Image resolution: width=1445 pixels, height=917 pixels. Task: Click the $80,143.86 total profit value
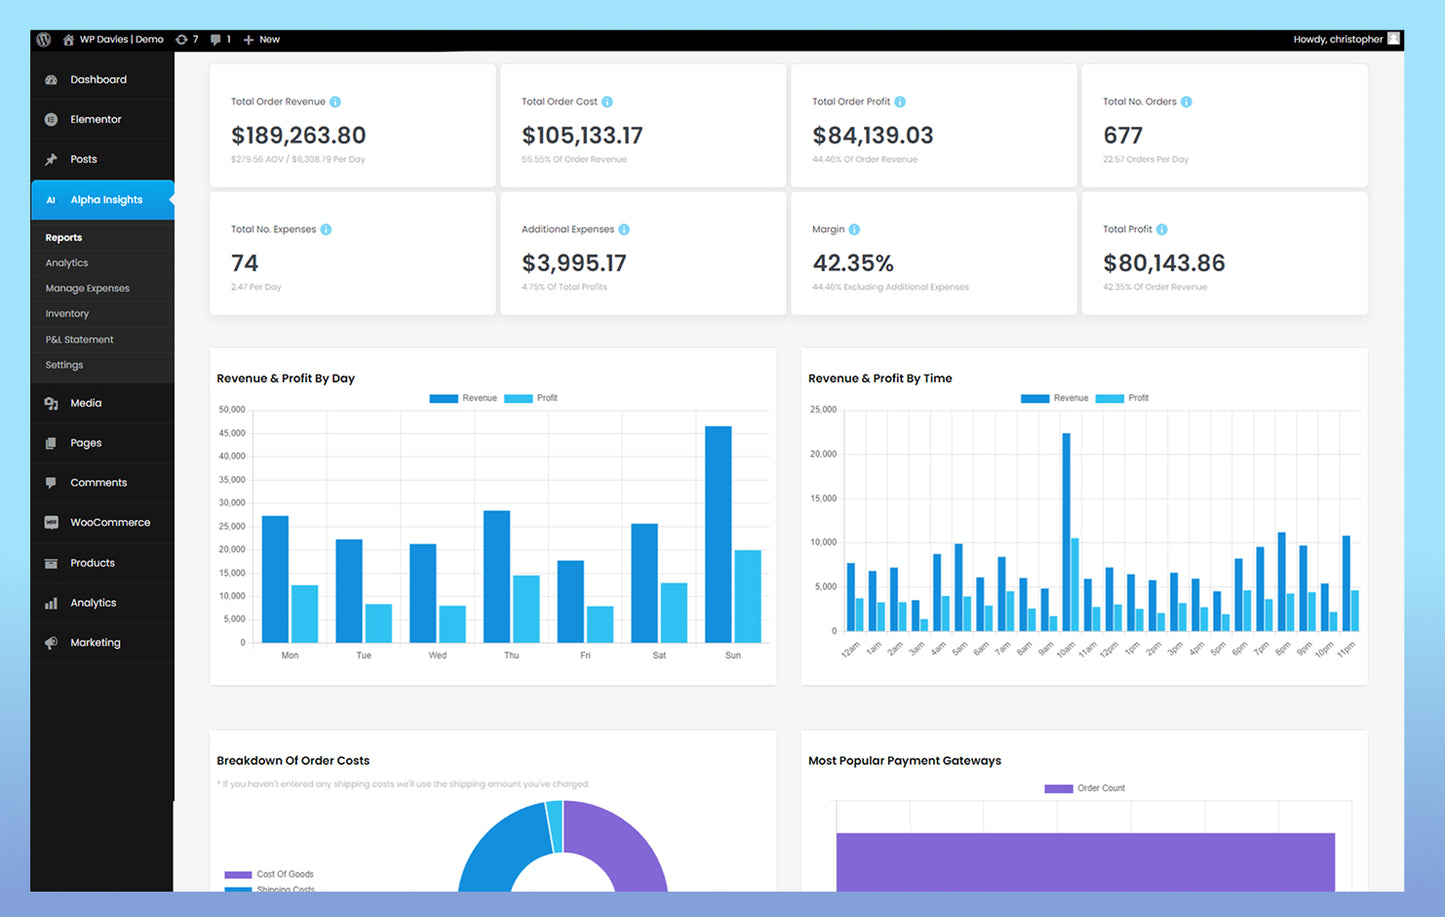[x=1164, y=263]
